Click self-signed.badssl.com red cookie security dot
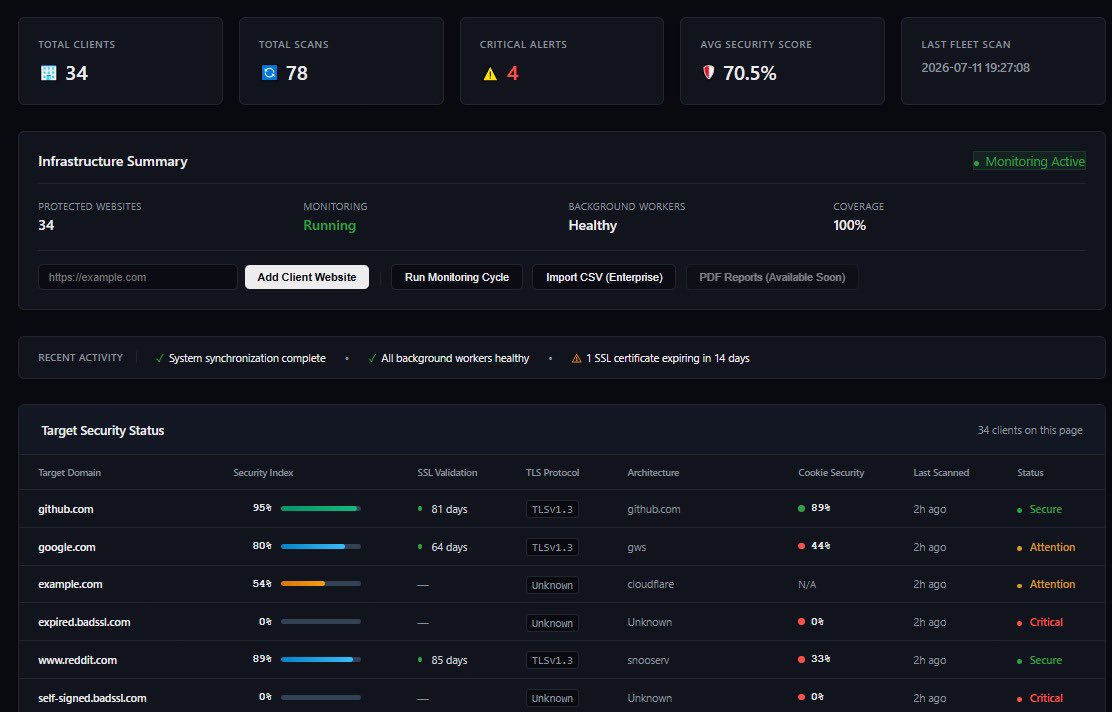 click(801, 696)
